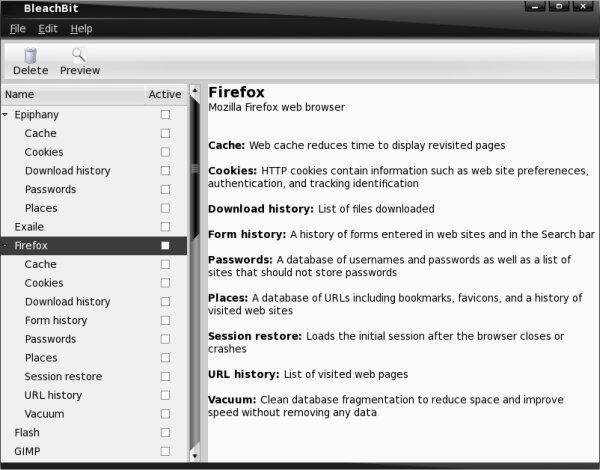Enable the GIMP checkbox
600x470 pixels.
coord(165,451)
